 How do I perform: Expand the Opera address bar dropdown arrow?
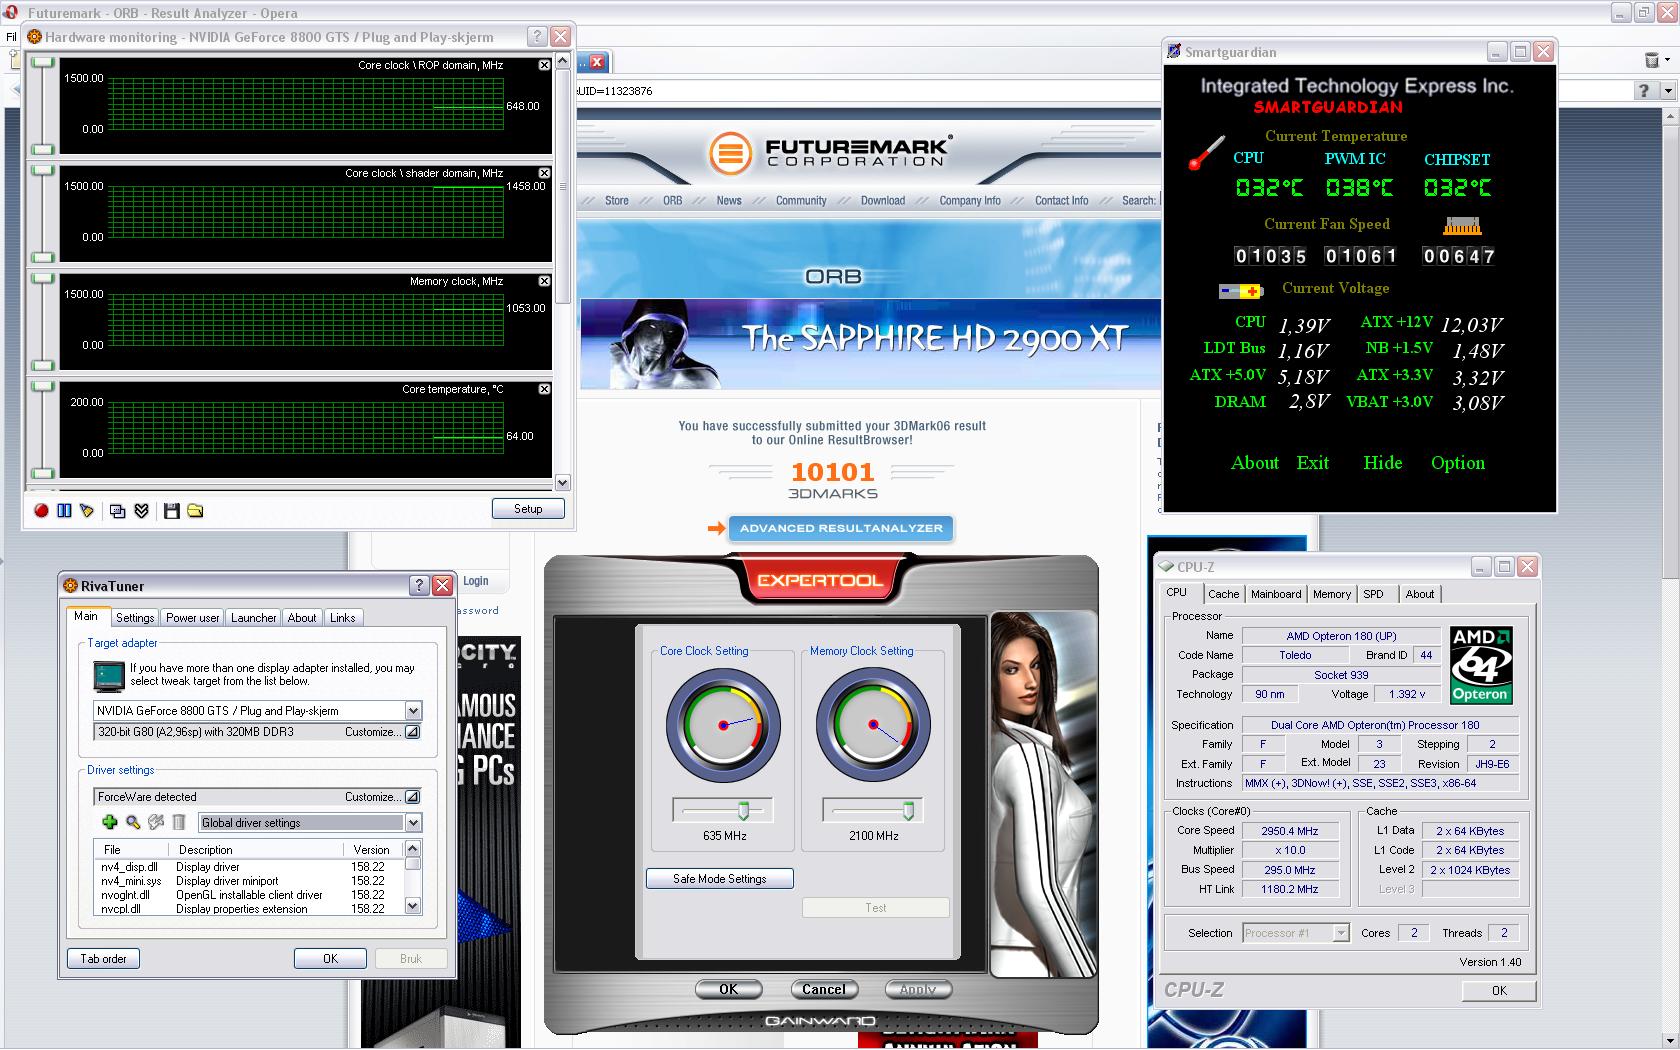[1666, 91]
